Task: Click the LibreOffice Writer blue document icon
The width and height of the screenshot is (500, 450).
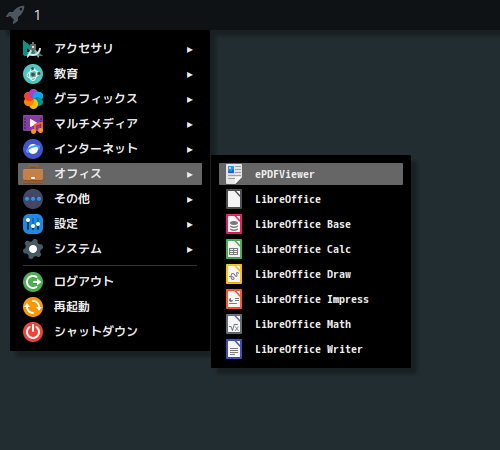Action: 234,349
